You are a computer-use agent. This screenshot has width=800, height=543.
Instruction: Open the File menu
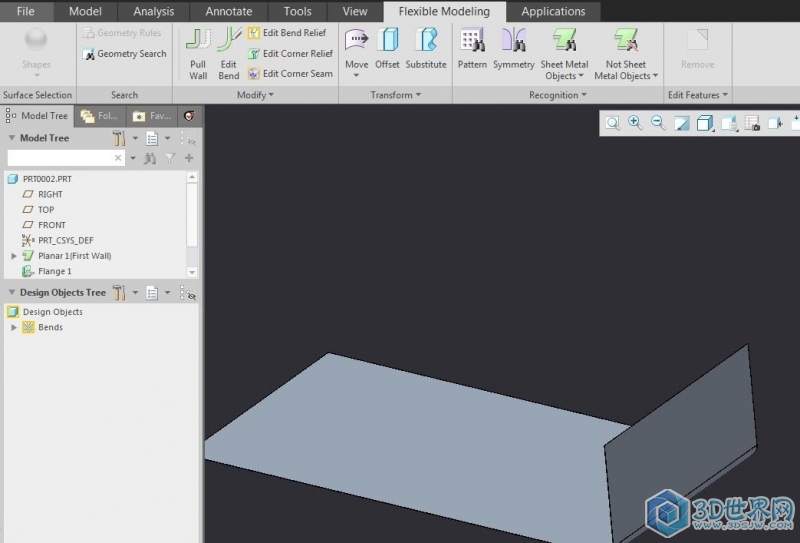tap(26, 11)
